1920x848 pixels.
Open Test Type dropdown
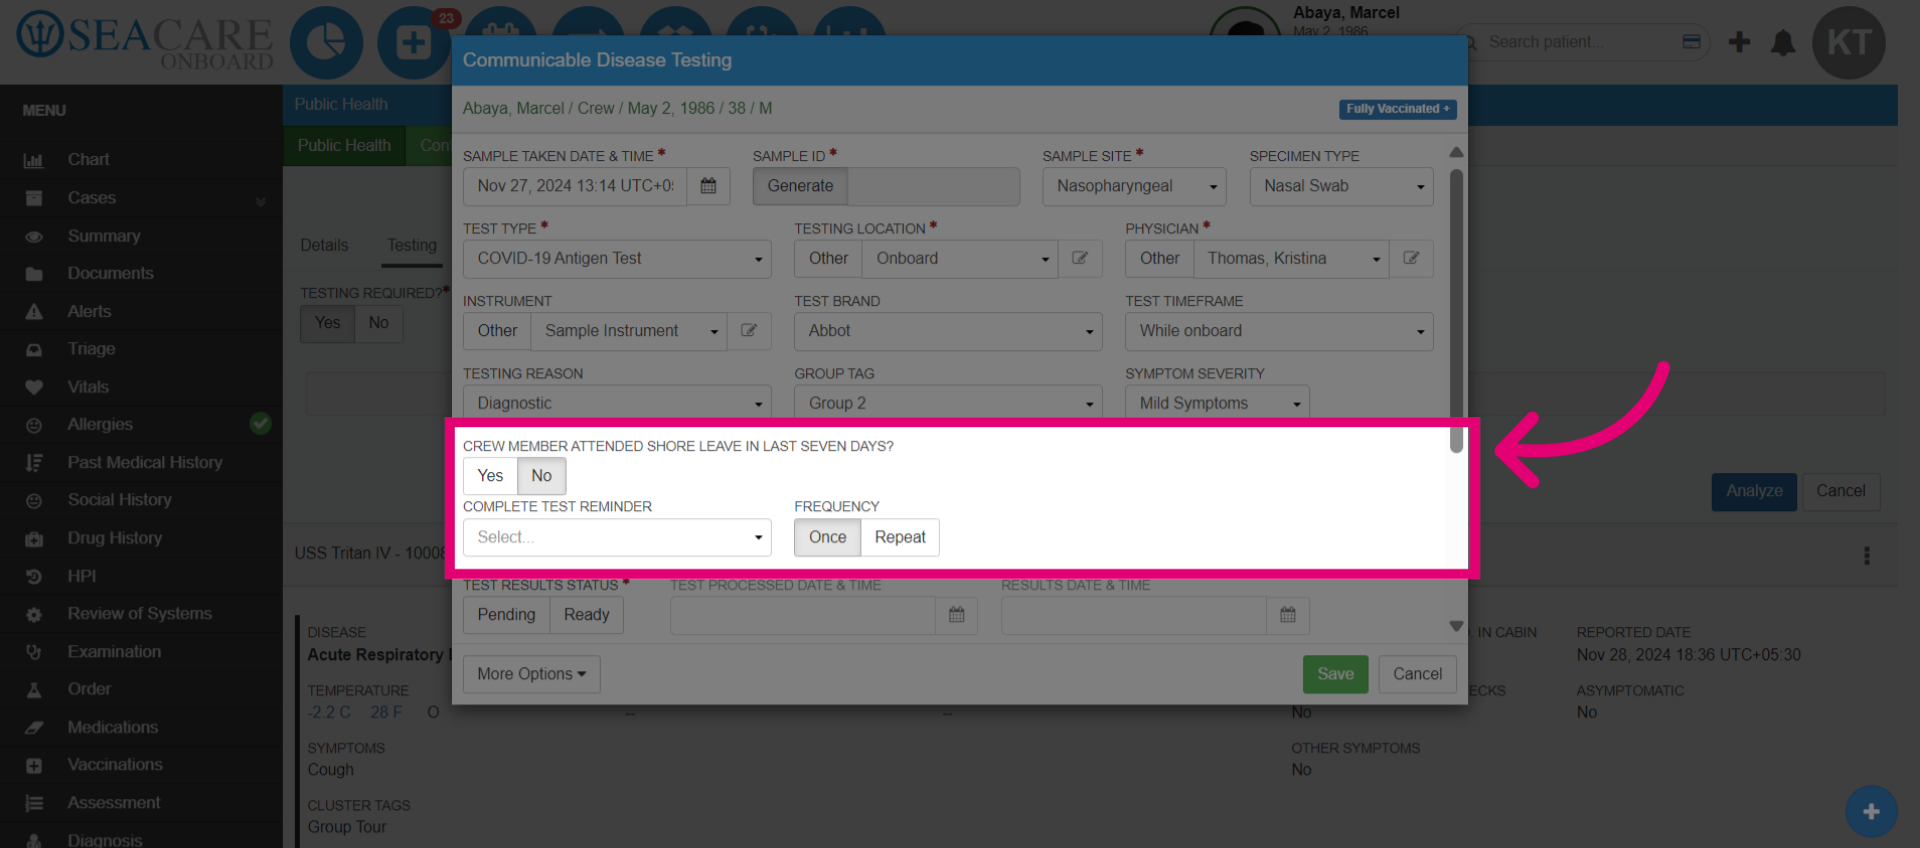click(x=617, y=258)
